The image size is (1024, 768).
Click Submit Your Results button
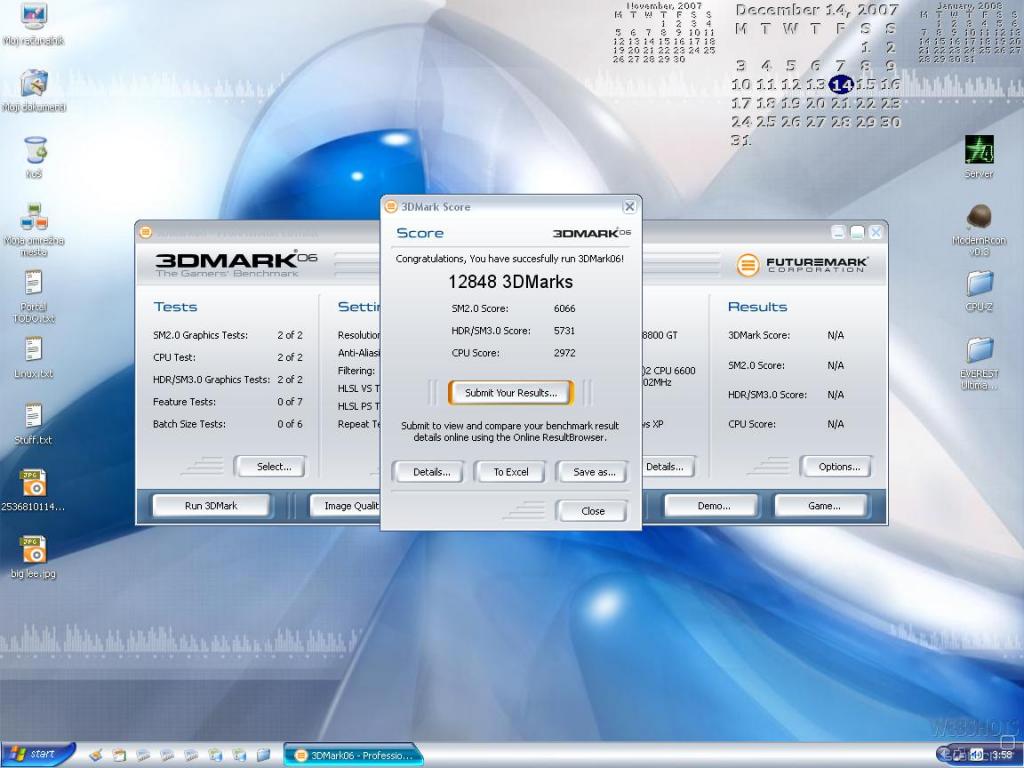tap(511, 392)
